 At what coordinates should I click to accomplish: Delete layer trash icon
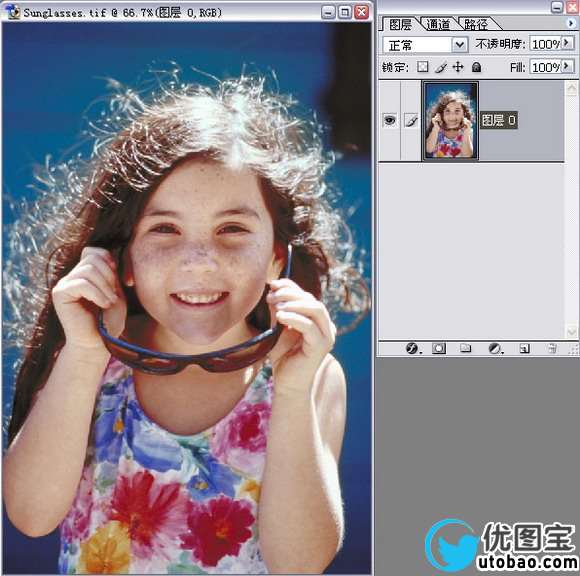pyautogui.click(x=552, y=348)
